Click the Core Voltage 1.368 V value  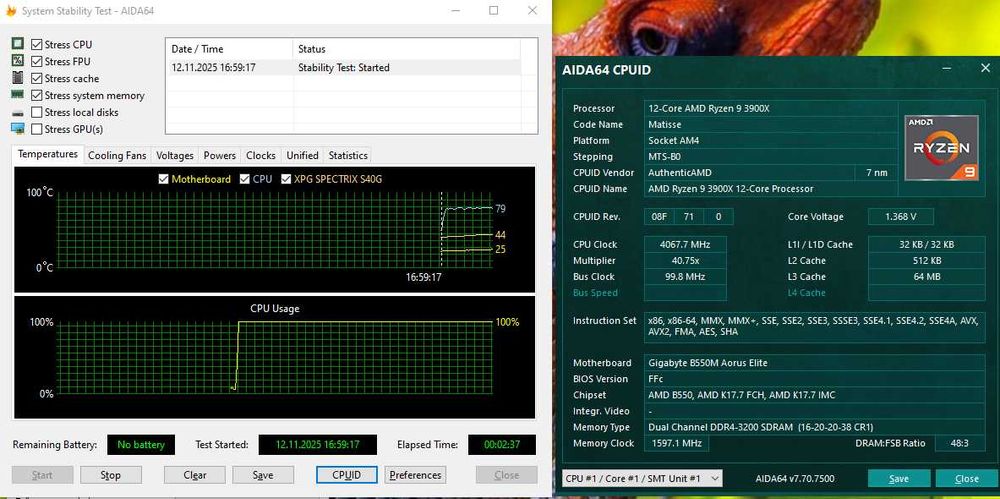[901, 216]
